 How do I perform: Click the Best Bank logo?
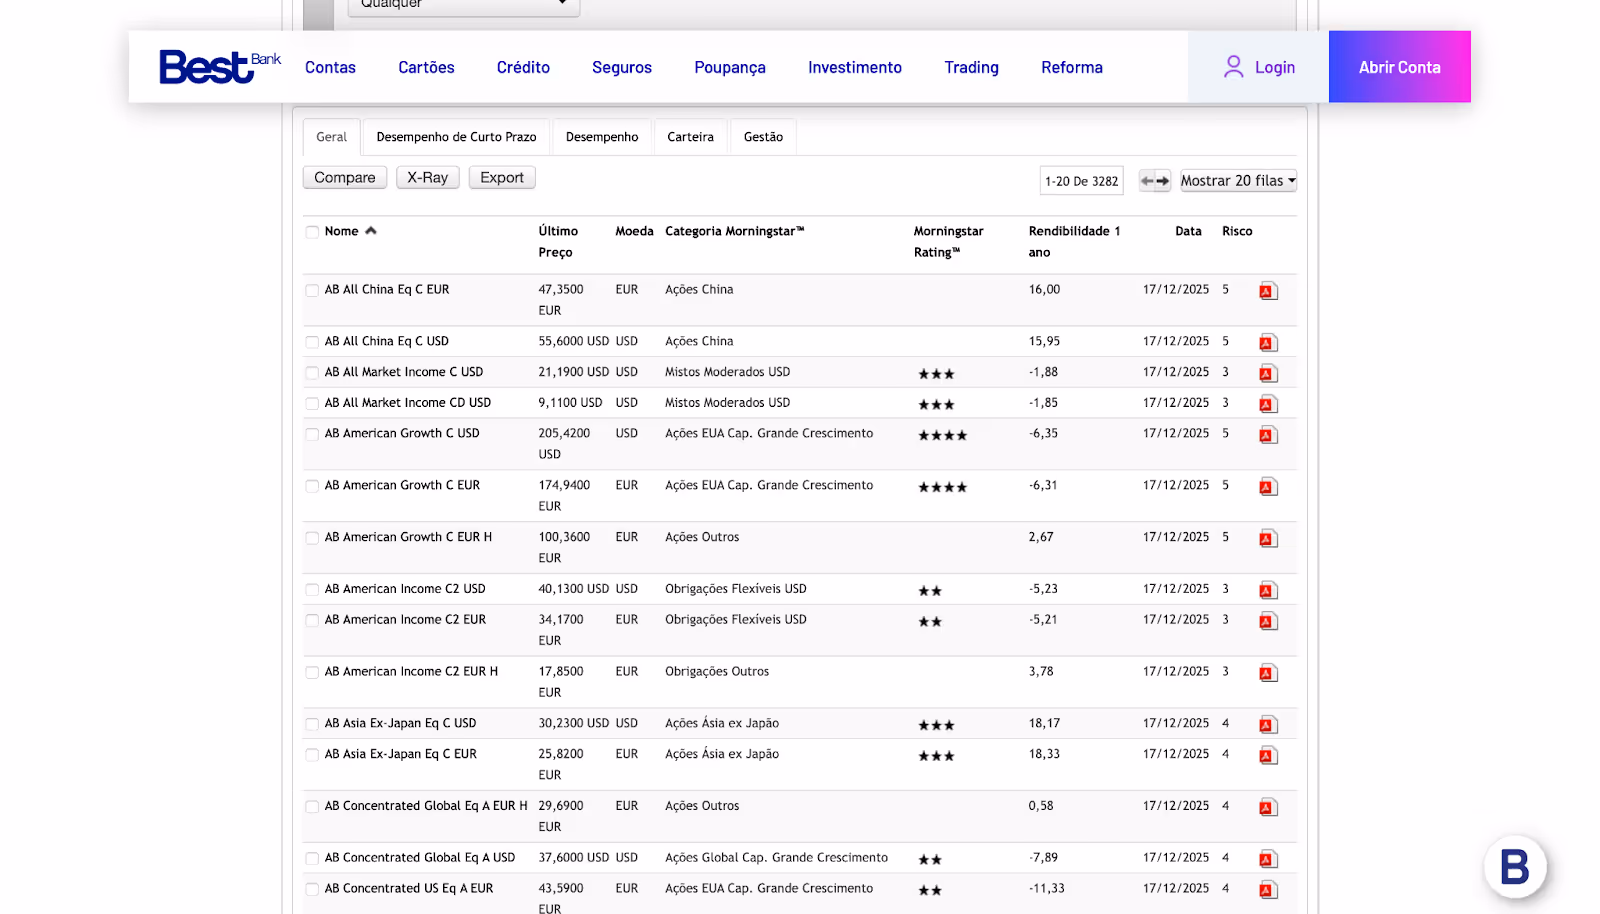point(220,66)
